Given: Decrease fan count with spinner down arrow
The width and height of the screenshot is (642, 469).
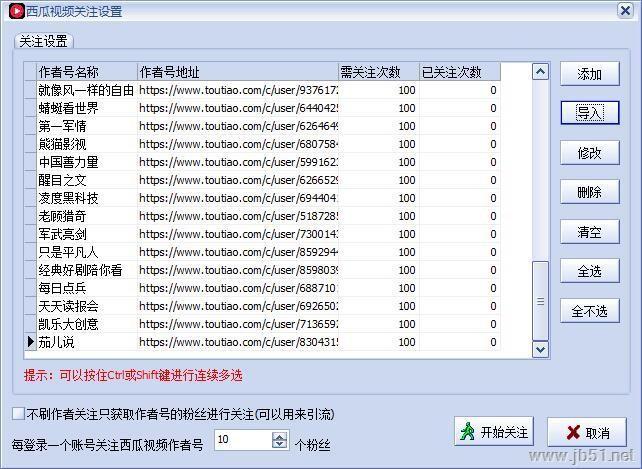Looking at the screenshot, I should (x=280, y=445).
